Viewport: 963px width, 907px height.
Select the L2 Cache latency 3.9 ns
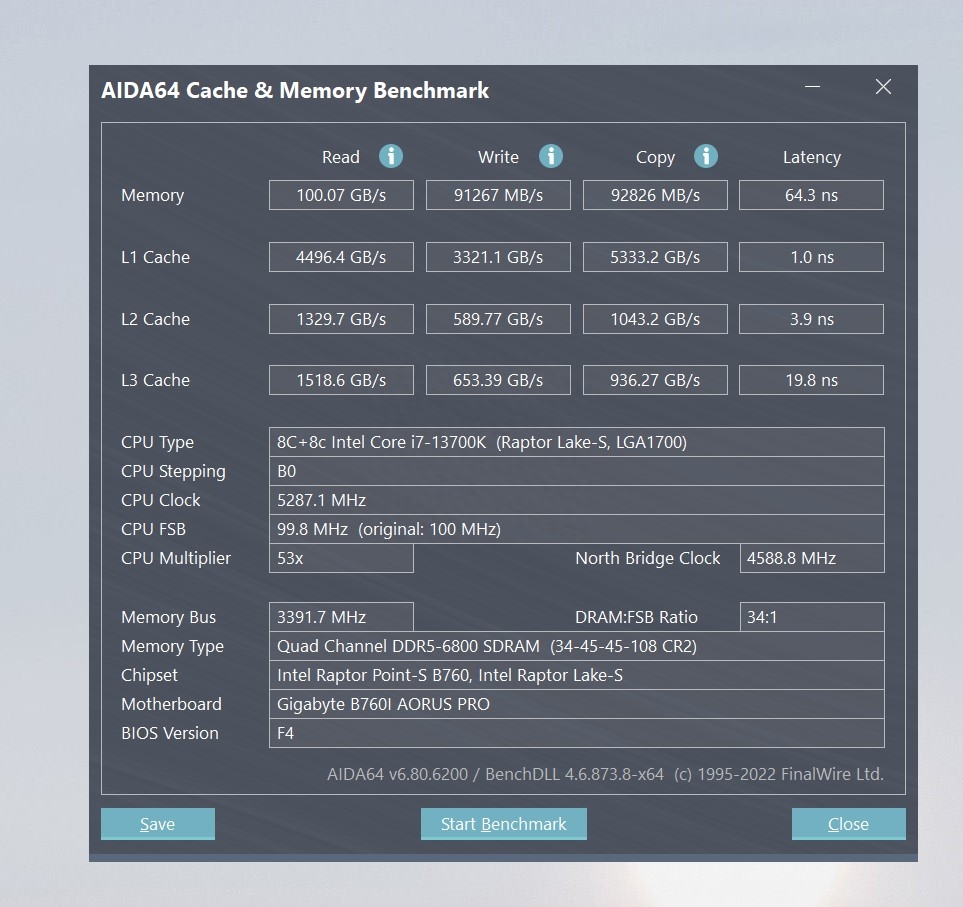(x=811, y=319)
